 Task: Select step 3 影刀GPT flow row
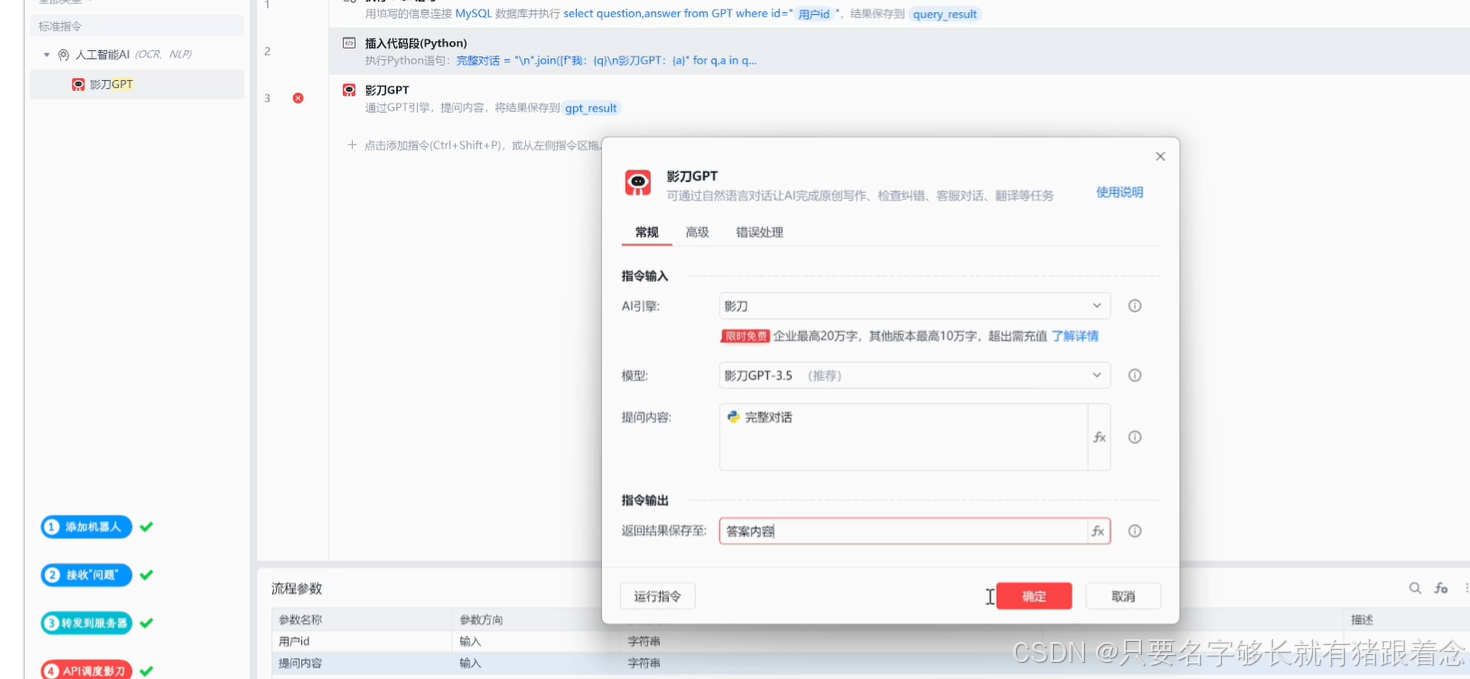point(900,98)
